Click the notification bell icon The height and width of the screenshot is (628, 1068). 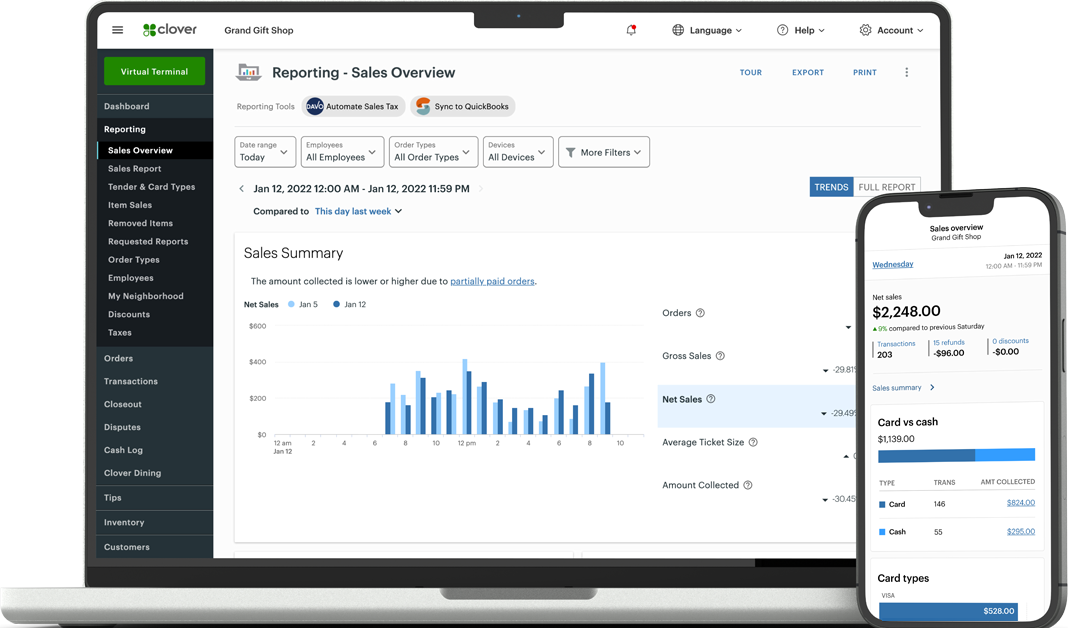[631, 30]
